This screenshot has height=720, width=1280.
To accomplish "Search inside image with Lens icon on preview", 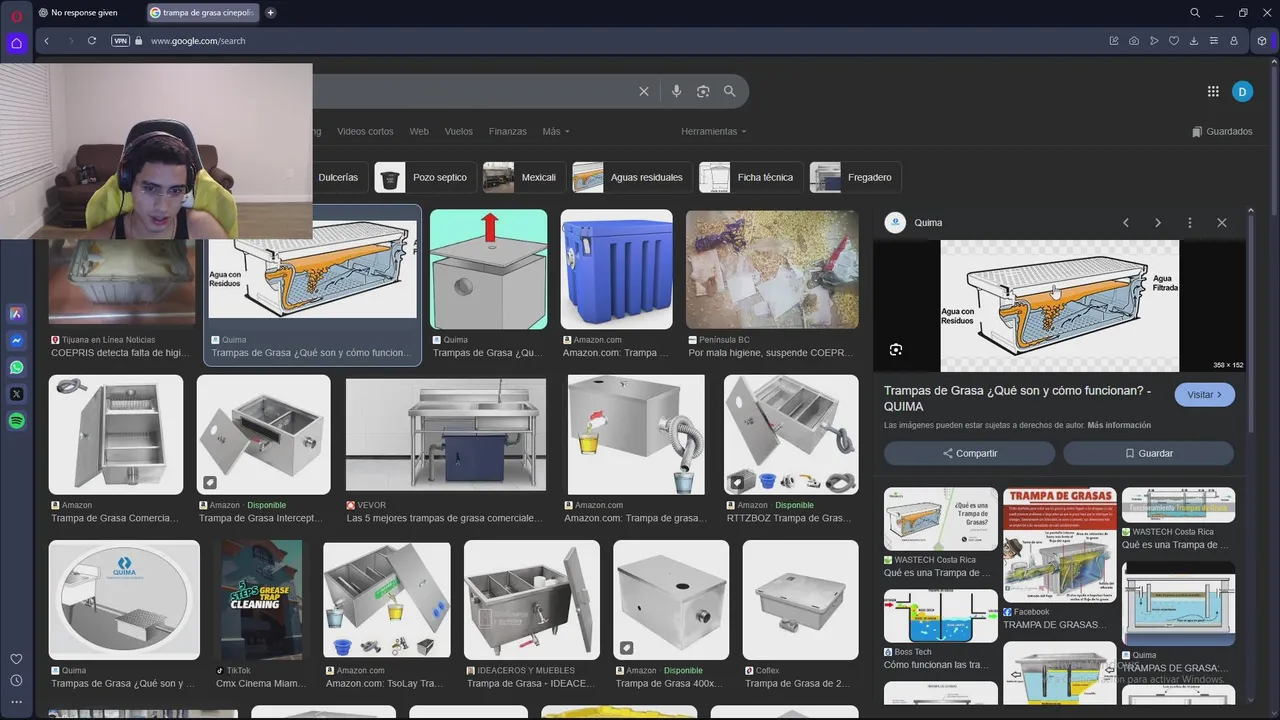I will pyautogui.click(x=896, y=349).
